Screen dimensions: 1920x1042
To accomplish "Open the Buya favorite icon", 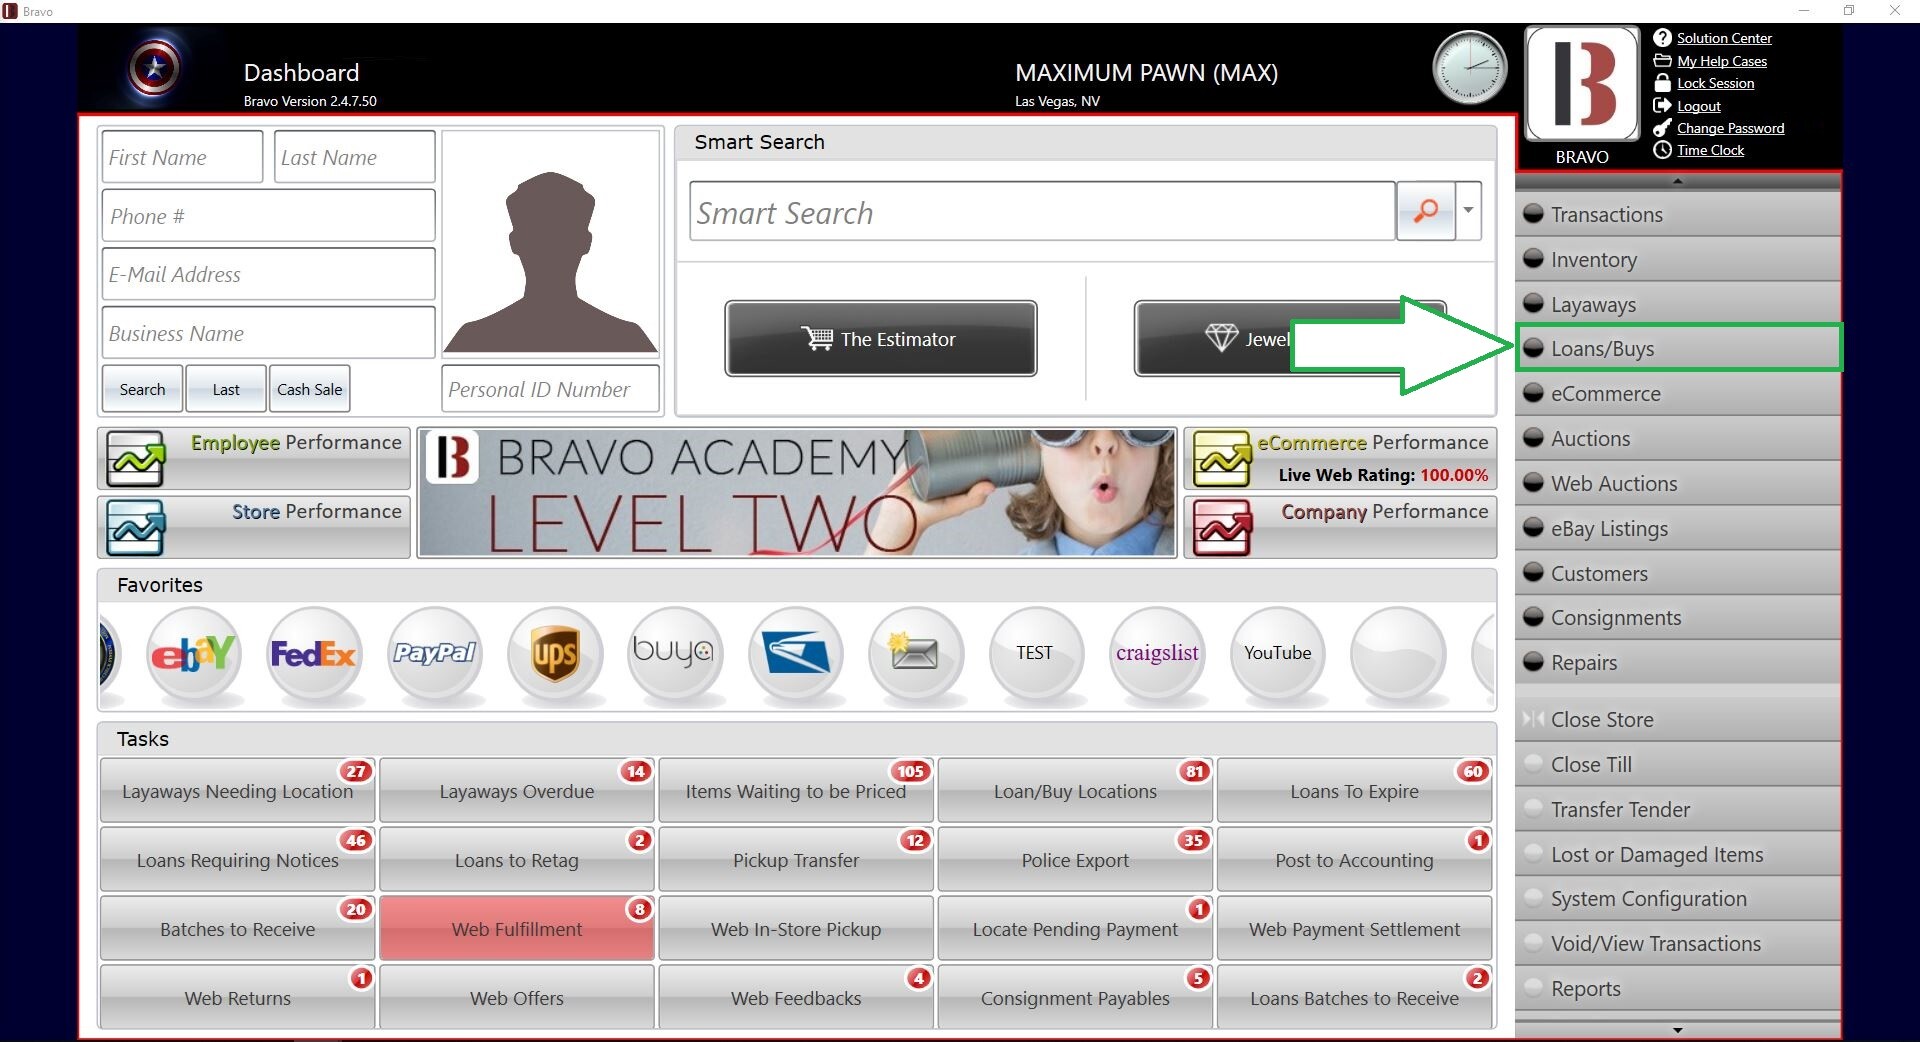I will pos(675,654).
